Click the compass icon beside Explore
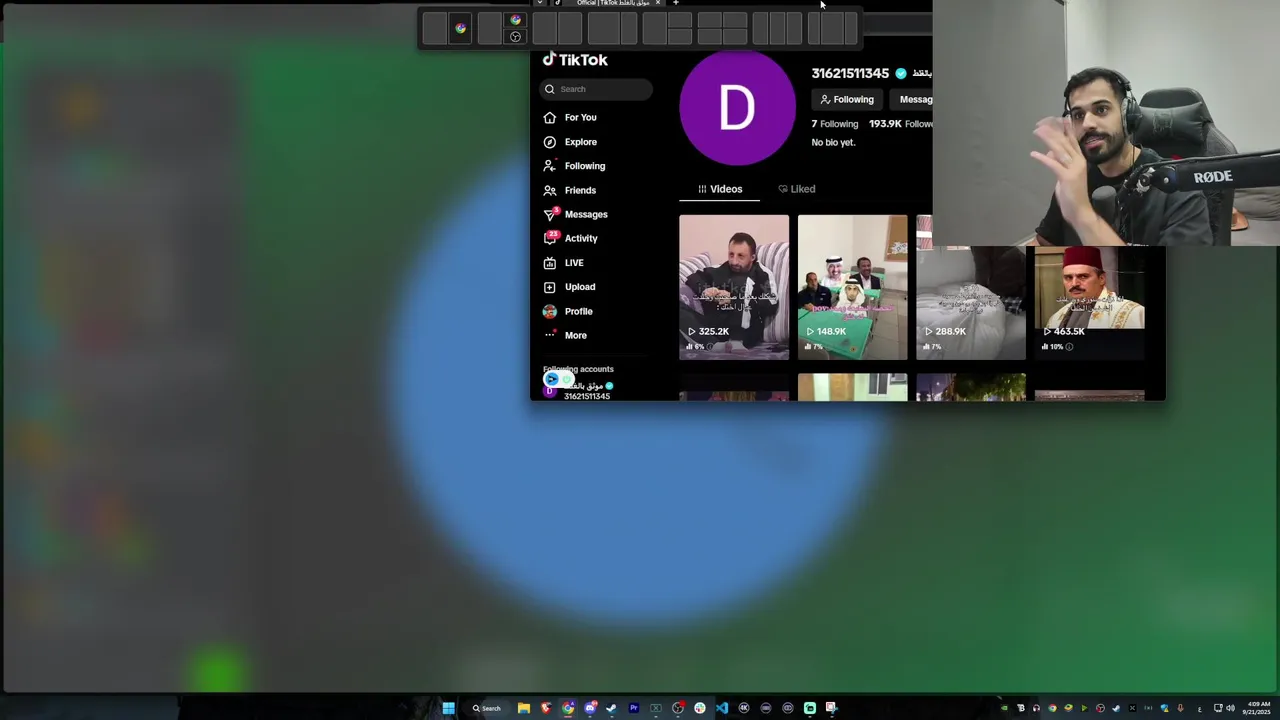1280x720 pixels. point(549,142)
